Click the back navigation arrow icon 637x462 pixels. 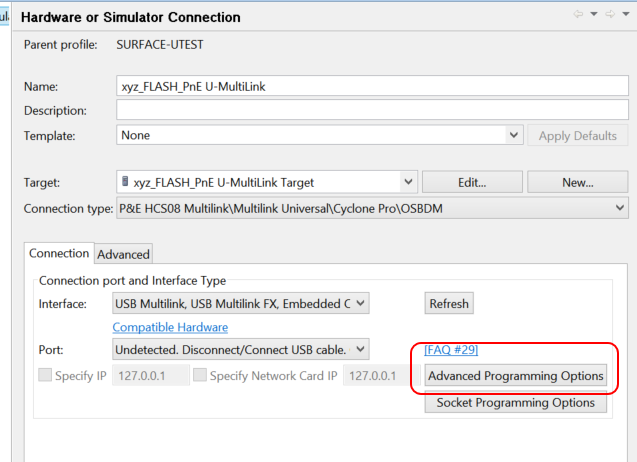(x=577, y=14)
